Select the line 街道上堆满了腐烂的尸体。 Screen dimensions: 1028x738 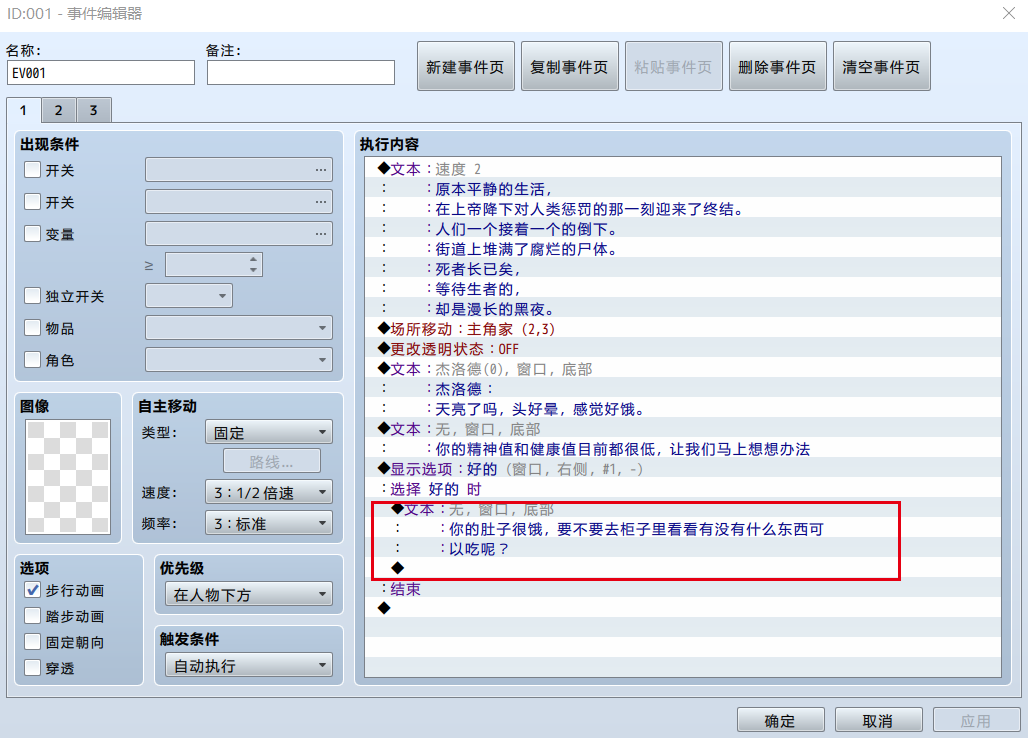click(x=682, y=249)
